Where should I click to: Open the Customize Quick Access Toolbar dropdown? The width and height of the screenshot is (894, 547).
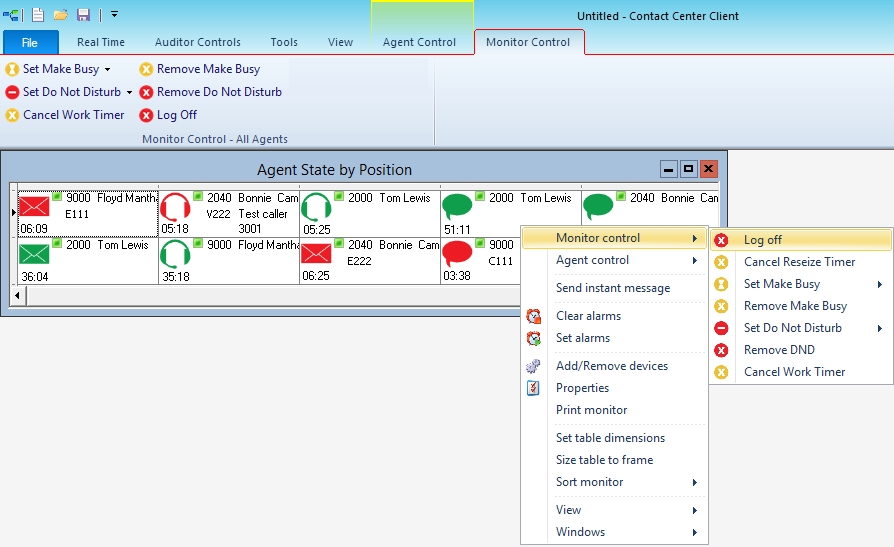point(115,14)
